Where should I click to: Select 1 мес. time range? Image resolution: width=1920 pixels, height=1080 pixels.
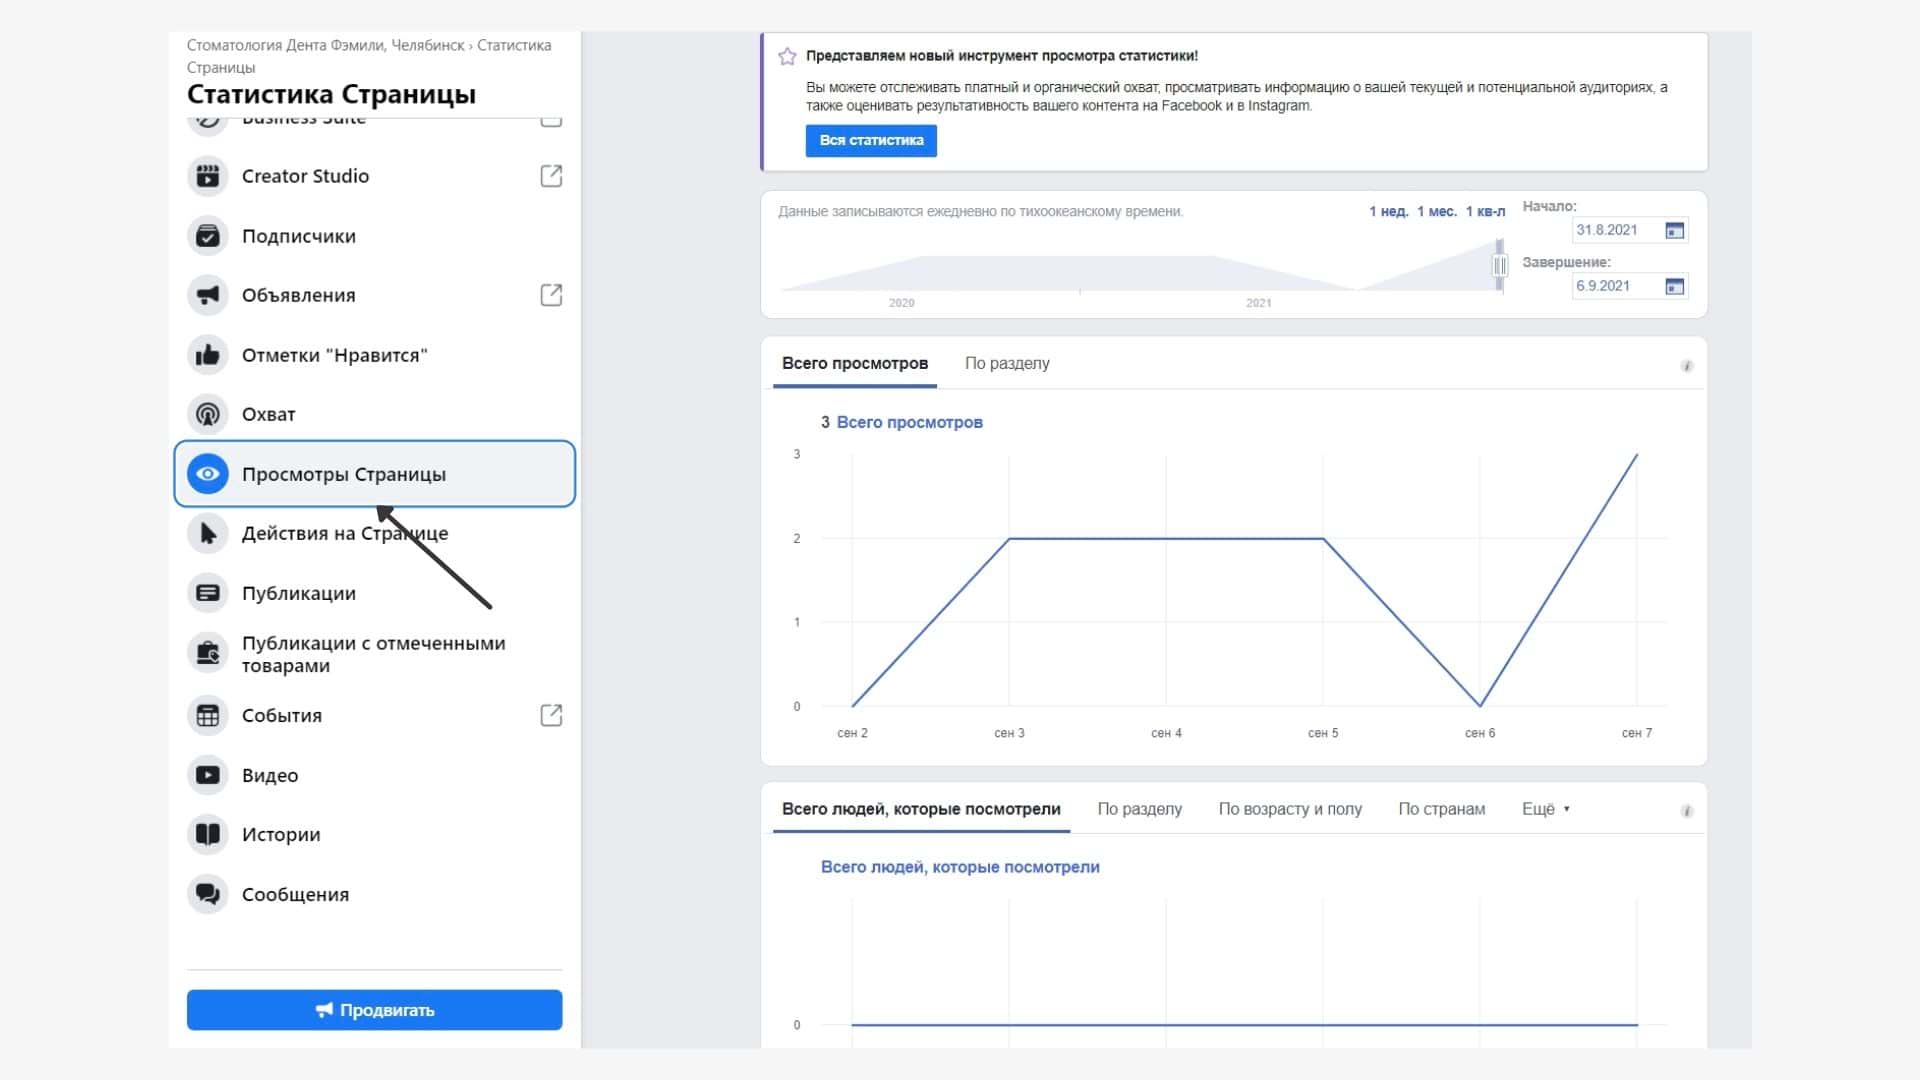point(1436,211)
